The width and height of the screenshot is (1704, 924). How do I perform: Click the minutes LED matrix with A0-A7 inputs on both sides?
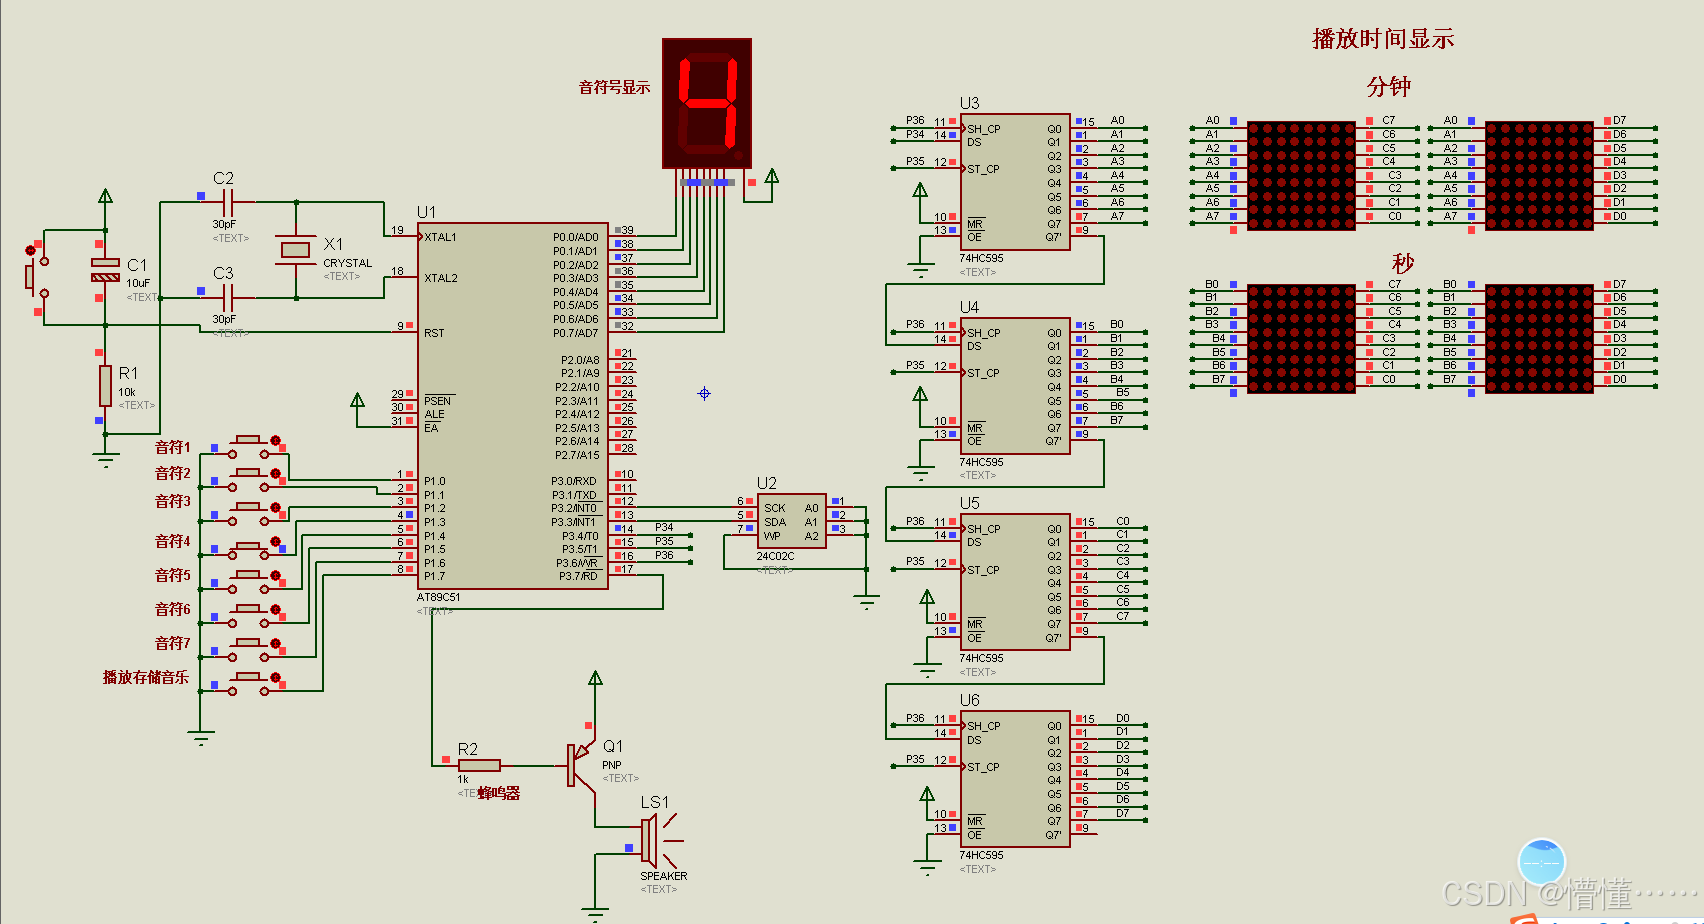1301,175
